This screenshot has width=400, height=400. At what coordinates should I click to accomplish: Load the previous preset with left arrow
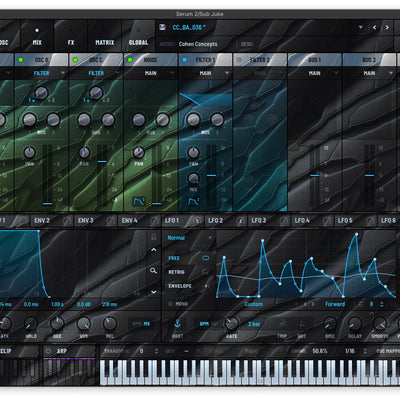(x=374, y=27)
